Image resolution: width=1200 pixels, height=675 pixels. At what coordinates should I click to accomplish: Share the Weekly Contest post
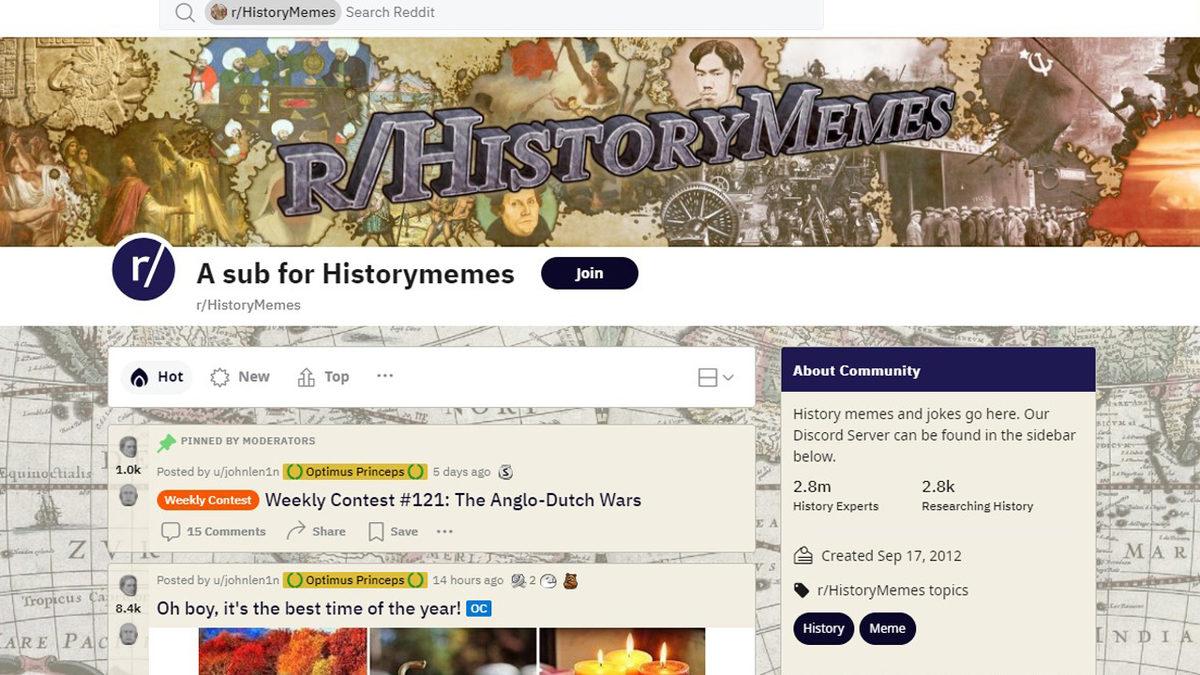coord(316,531)
